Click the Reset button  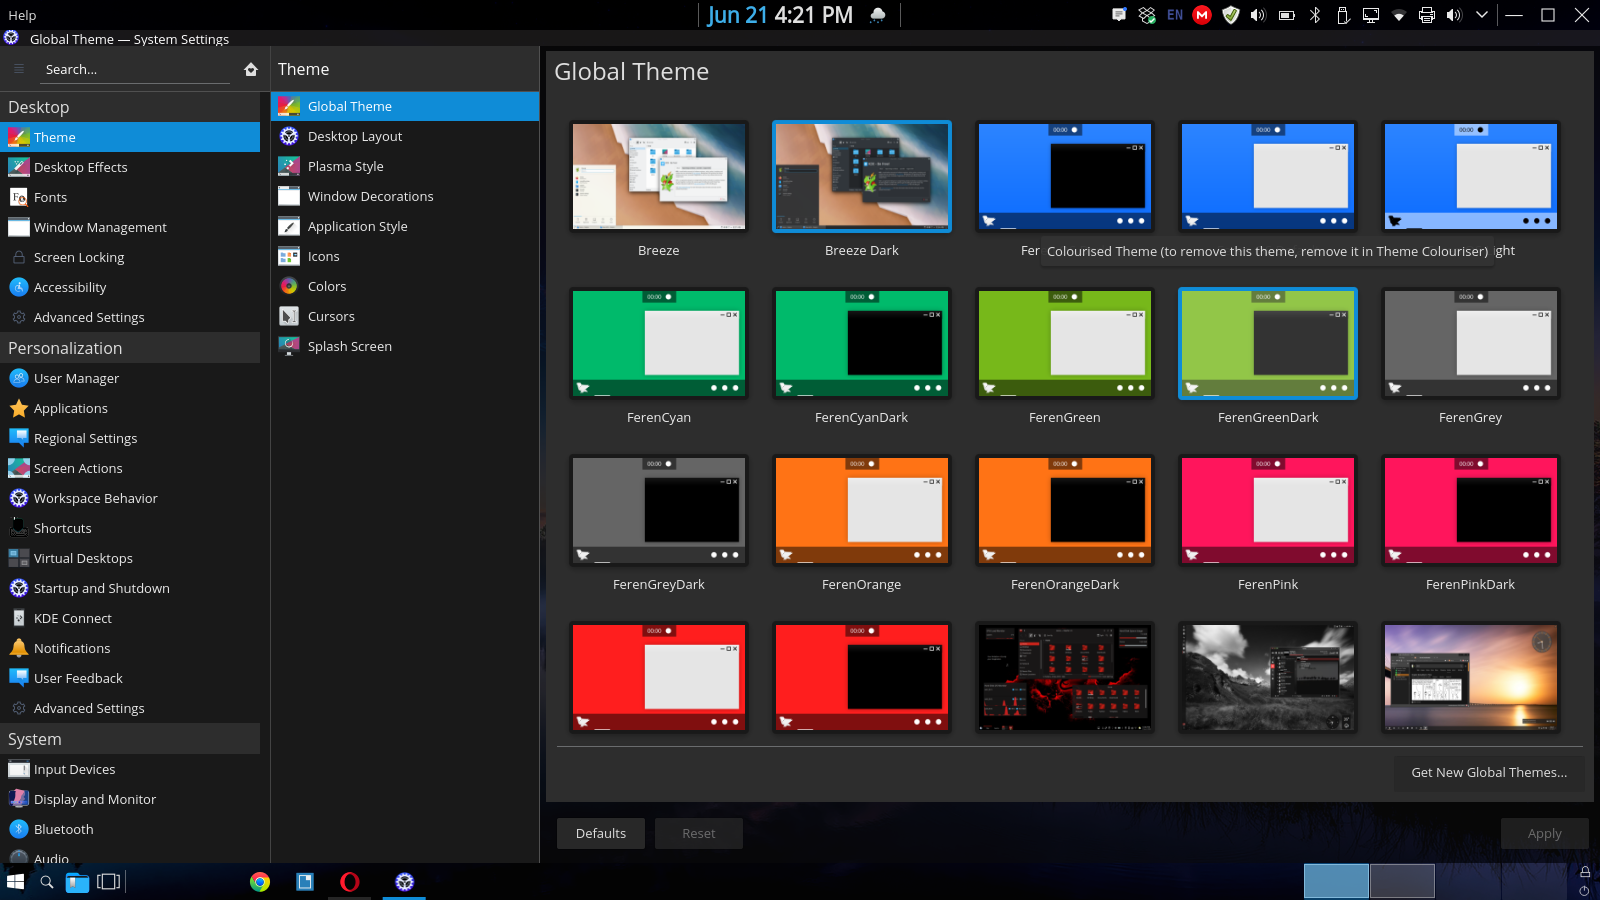699,833
